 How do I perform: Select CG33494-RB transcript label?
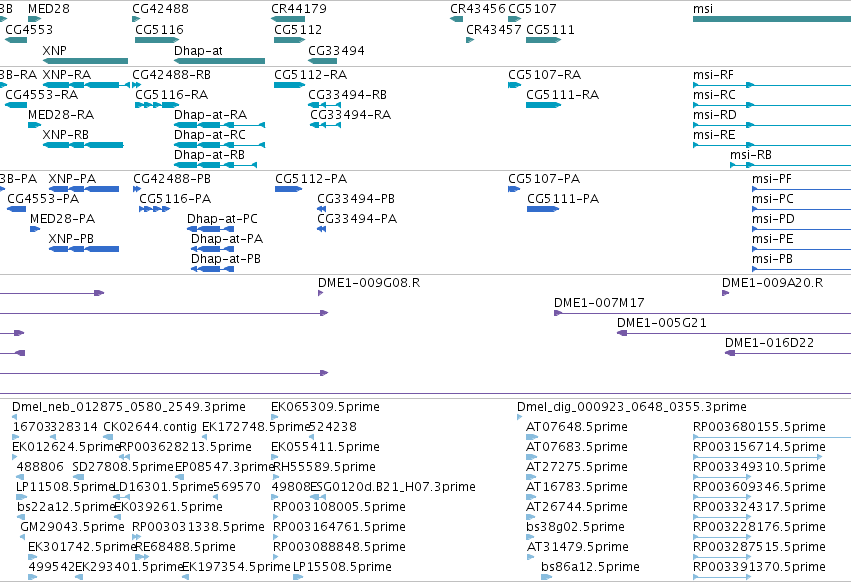(x=347, y=95)
